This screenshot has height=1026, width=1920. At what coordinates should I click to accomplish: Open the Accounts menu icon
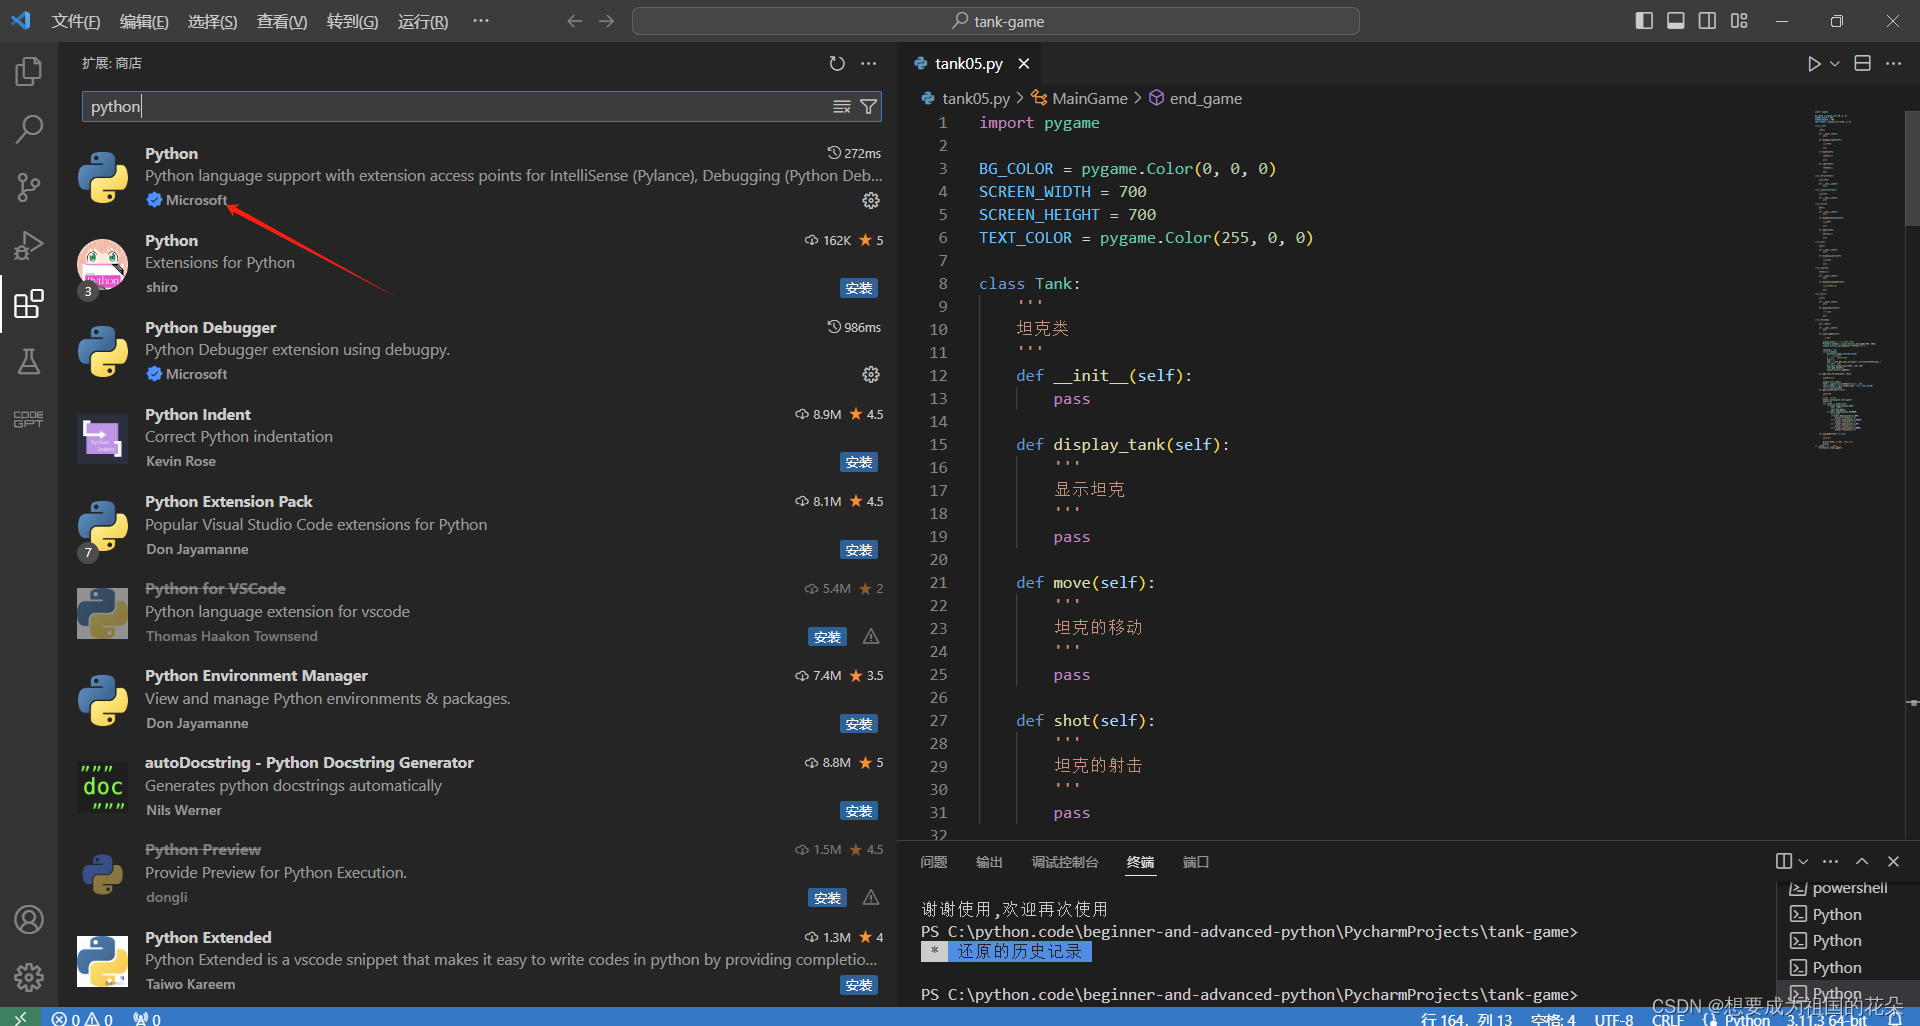pos(29,919)
